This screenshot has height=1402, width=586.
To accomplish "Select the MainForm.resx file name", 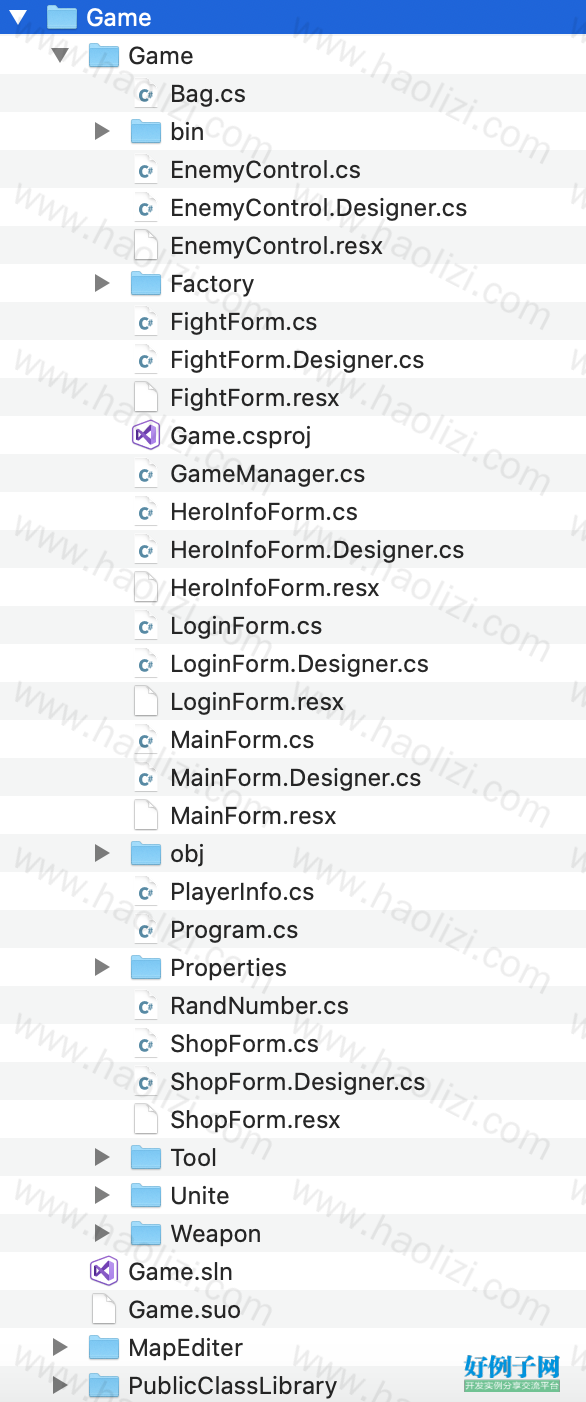I will 253,816.
